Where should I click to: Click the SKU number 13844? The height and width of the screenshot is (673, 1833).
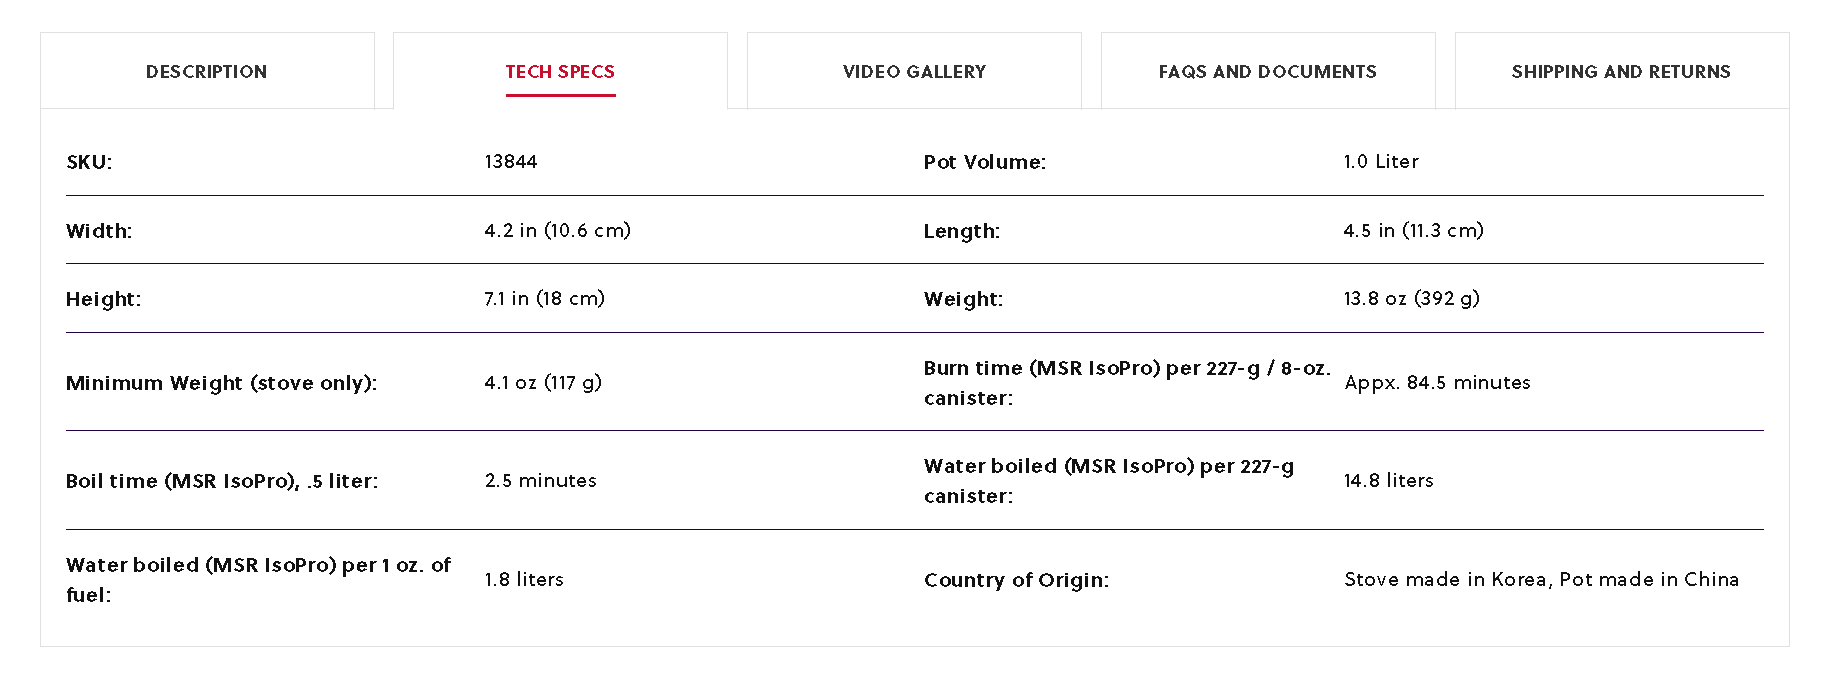pyautogui.click(x=511, y=162)
